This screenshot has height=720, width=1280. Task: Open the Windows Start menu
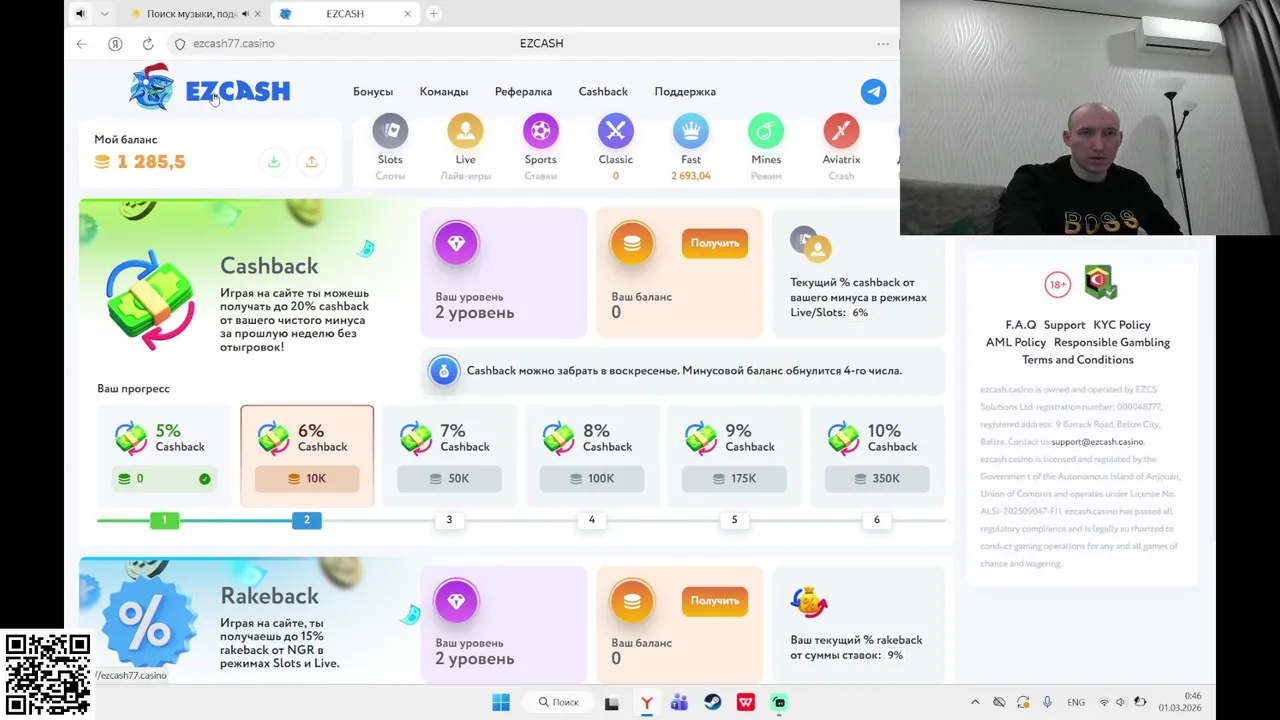click(x=501, y=702)
